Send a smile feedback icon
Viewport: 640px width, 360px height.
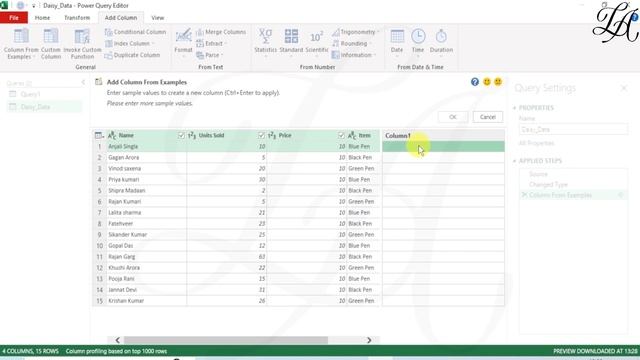tap(487, 82)
